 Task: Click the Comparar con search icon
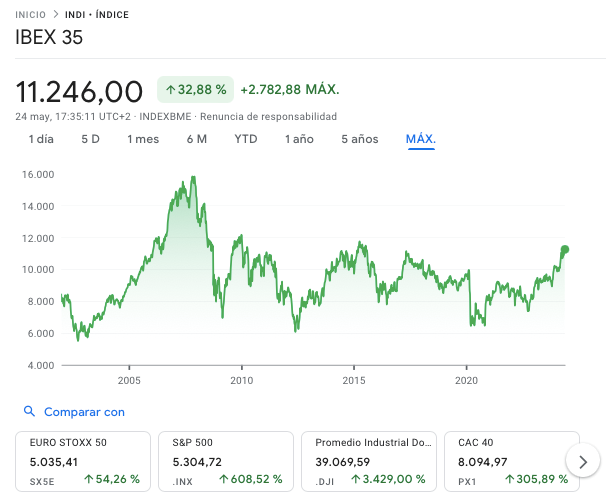pyautogui.click(x=29, y=411)
